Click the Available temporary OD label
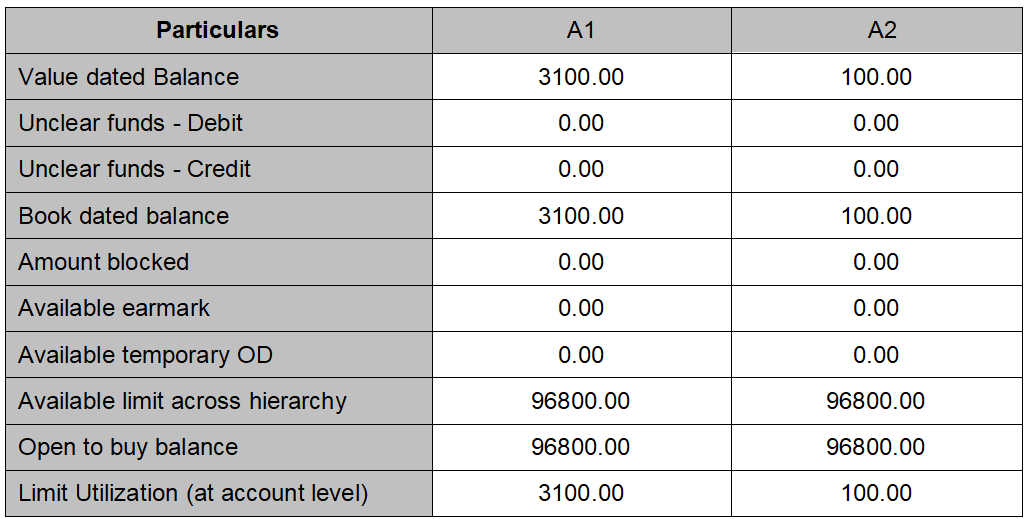This screenshot has height=519, width=1030. tap(146, 355)
